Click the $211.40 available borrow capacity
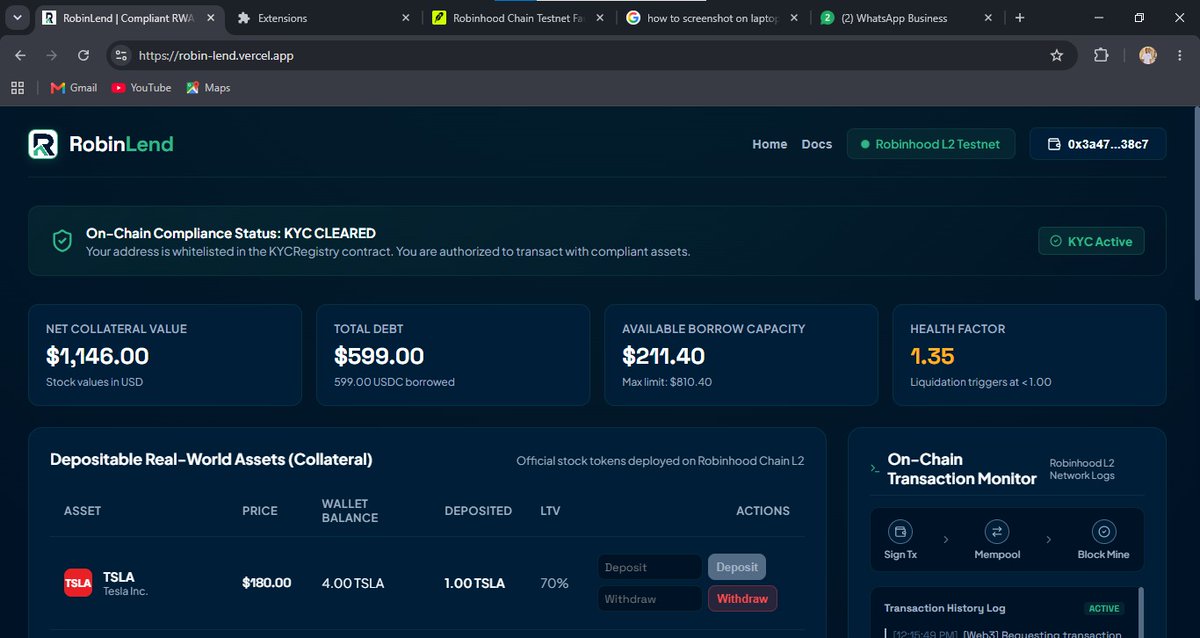The image size is (1200, 638). pyautogui.click(x=663, y=356)
